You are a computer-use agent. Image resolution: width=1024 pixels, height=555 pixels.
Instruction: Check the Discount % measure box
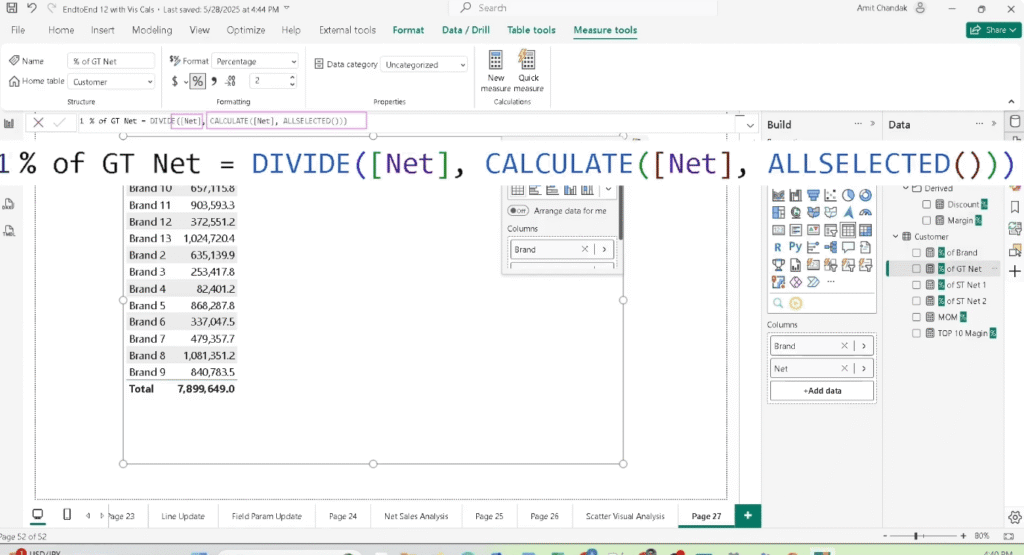[x=926, y=204]
